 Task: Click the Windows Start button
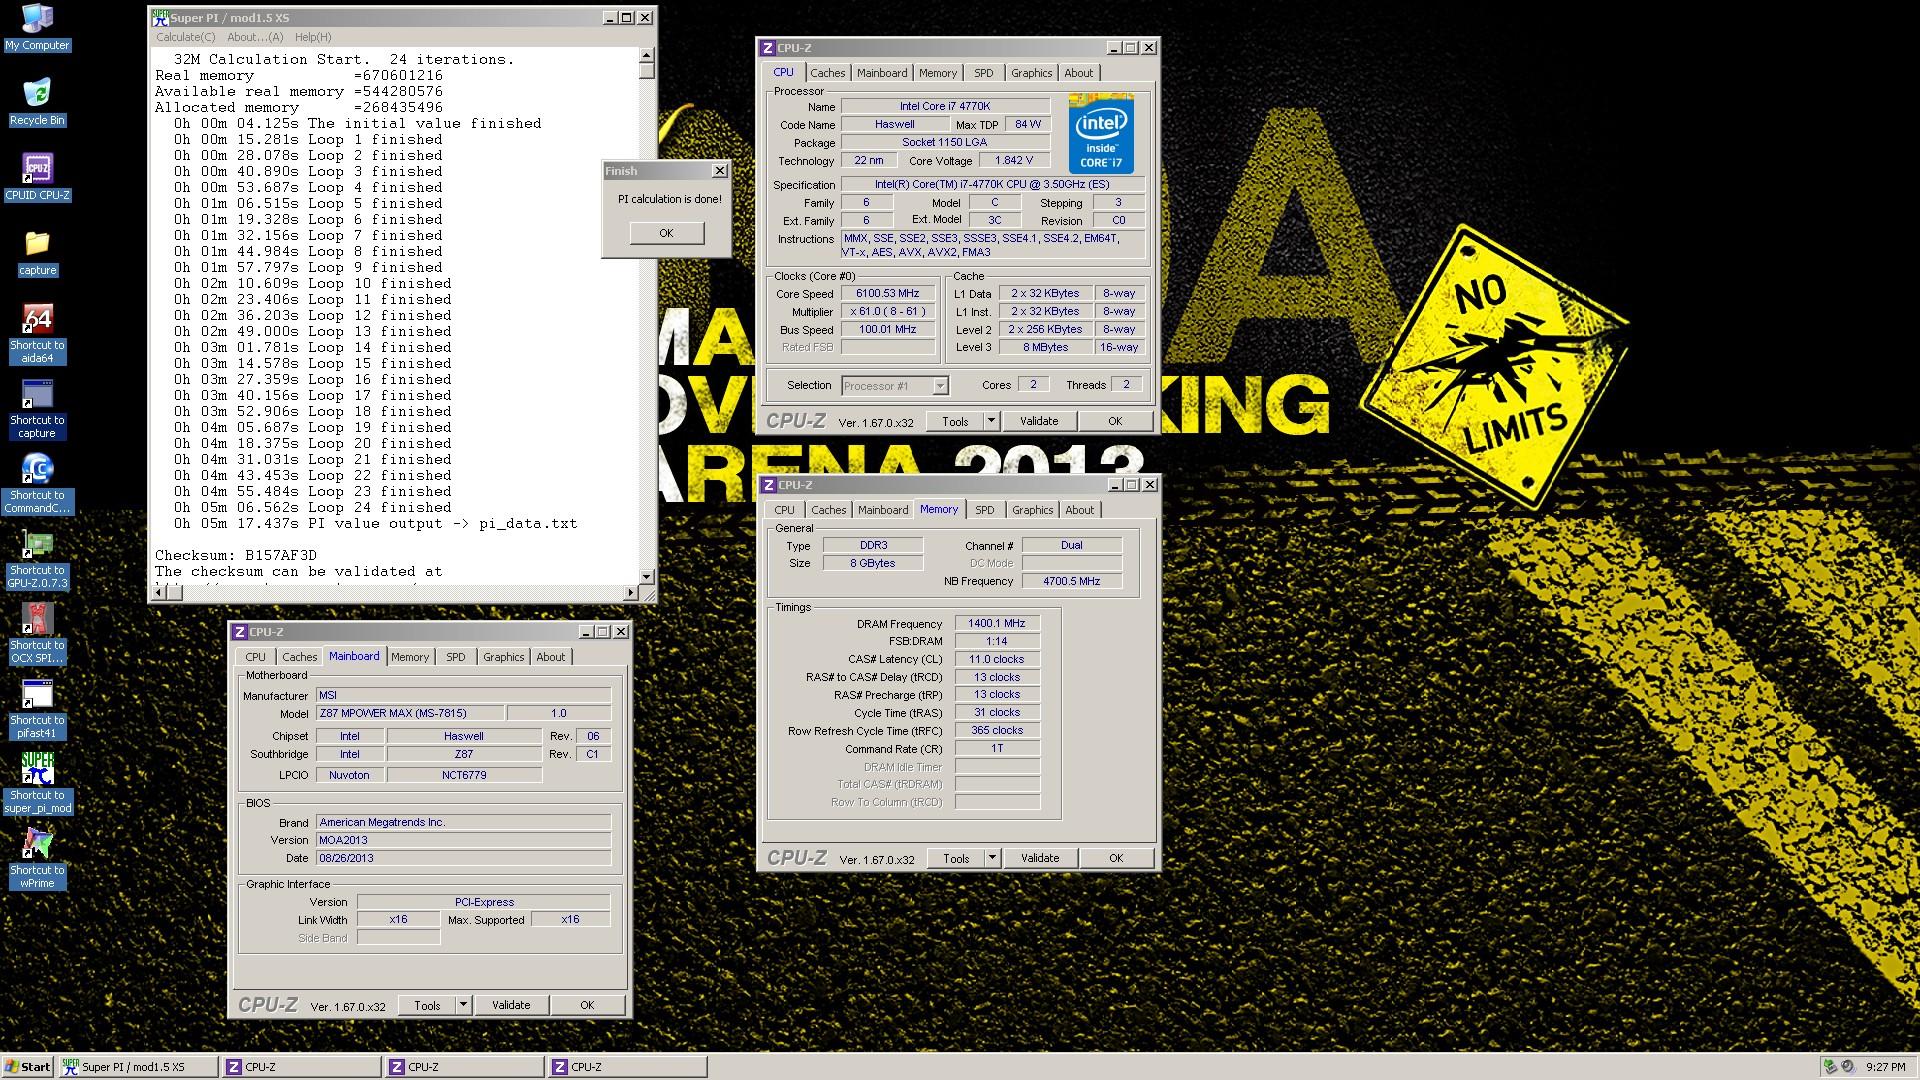(x=28, y=1067)
